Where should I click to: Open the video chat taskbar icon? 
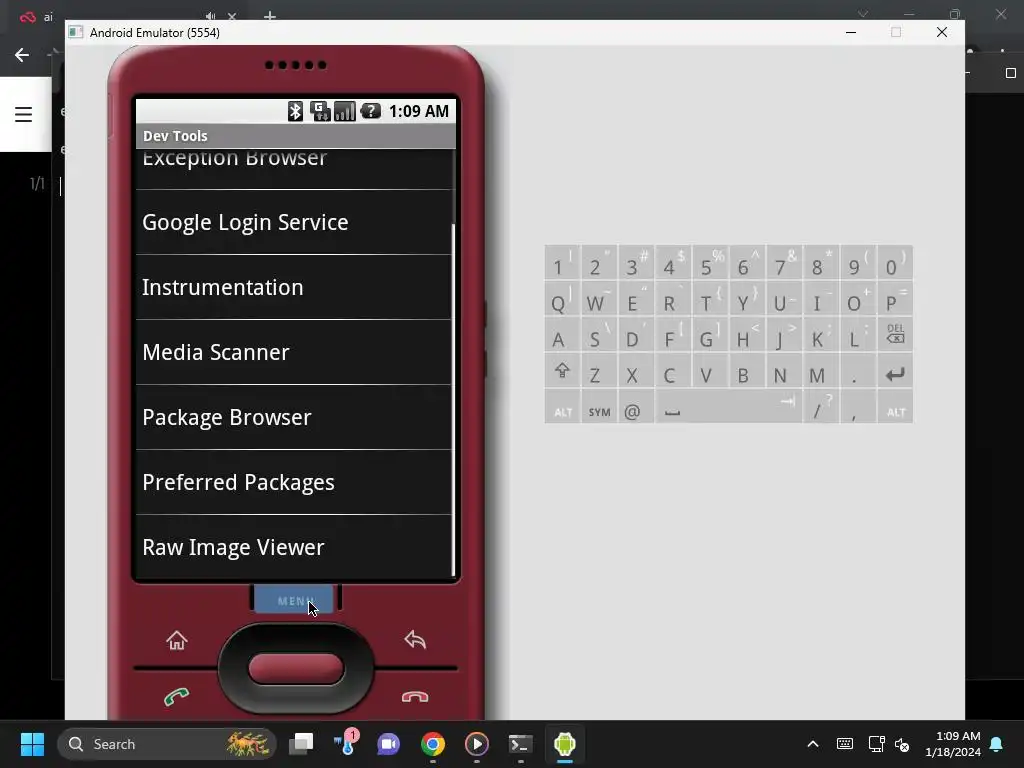pos(389,744)
